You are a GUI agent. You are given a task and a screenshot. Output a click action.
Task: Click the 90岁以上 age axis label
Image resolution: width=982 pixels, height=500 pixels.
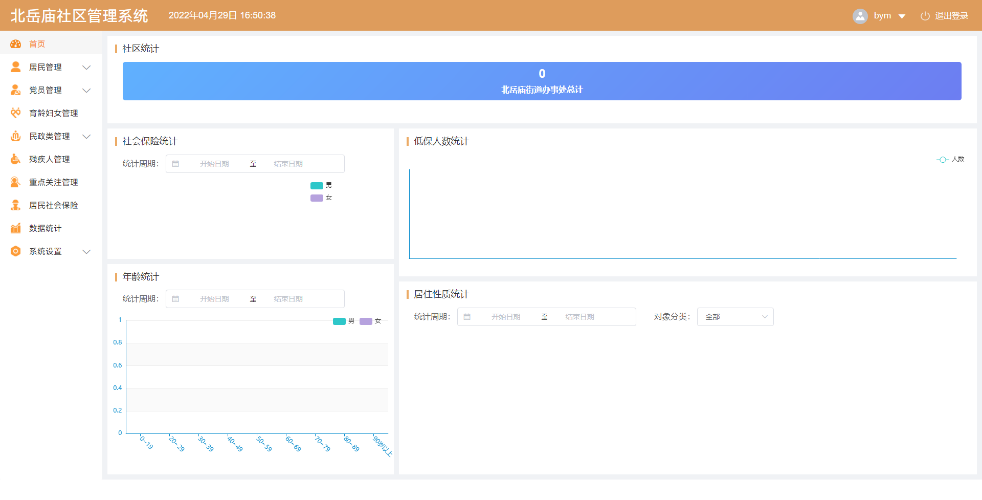pos(383,445)
